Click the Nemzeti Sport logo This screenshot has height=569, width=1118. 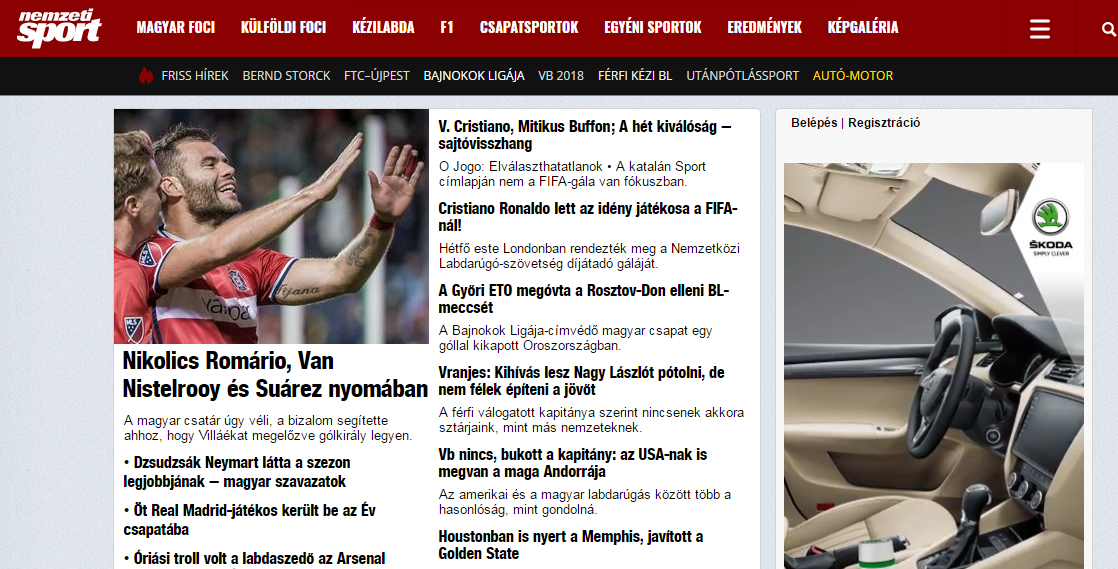click(x=59, y=28)
